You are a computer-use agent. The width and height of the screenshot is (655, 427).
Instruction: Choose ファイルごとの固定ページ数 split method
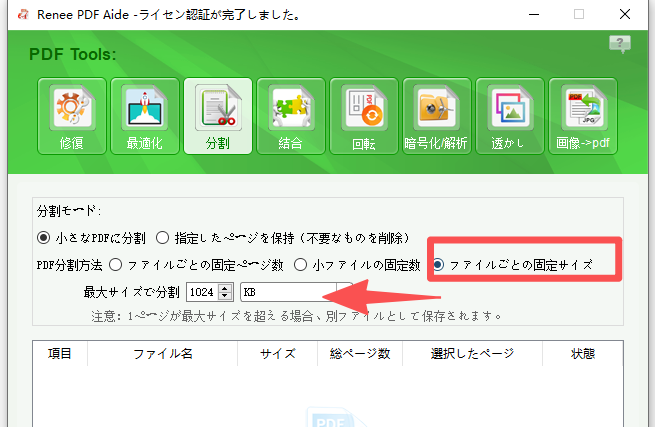115,265
